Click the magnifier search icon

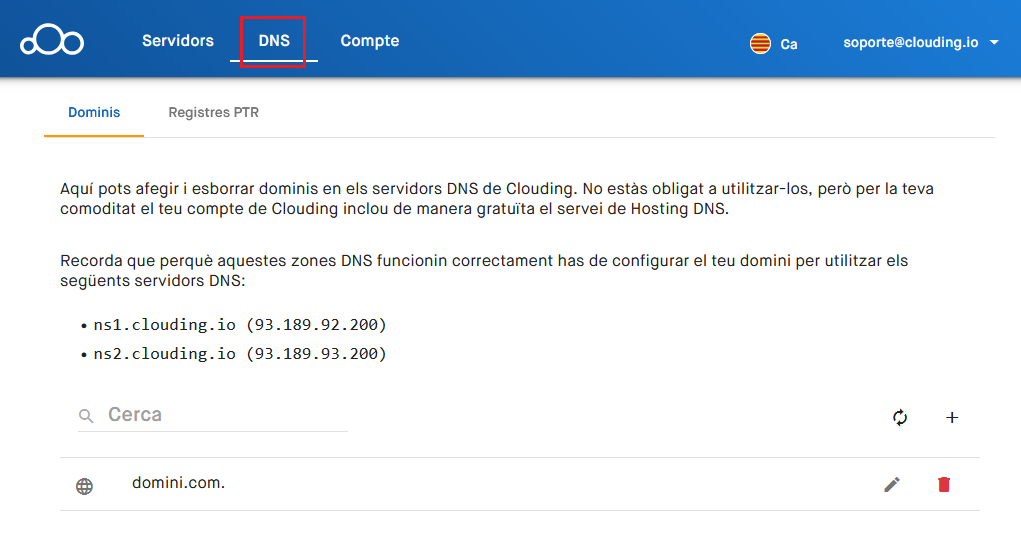pos(86,416)
